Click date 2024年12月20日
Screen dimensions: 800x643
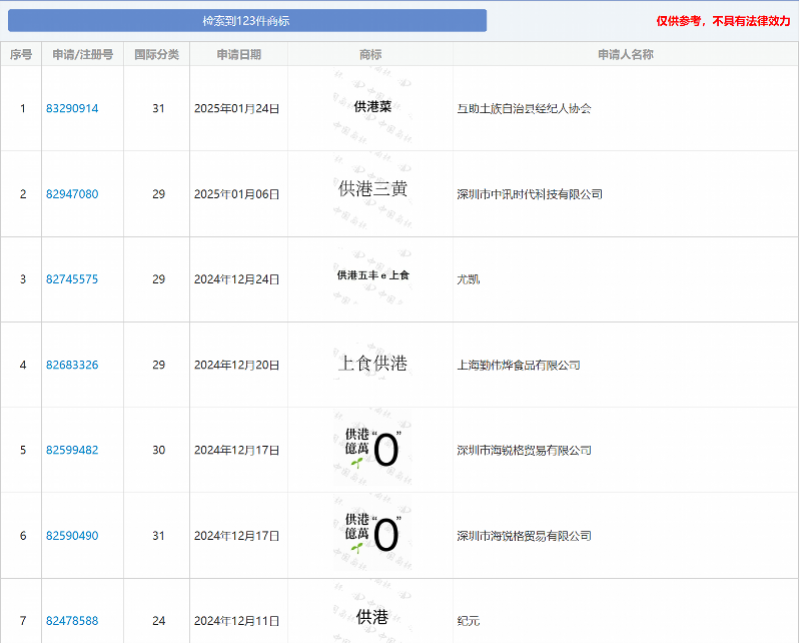237,365
